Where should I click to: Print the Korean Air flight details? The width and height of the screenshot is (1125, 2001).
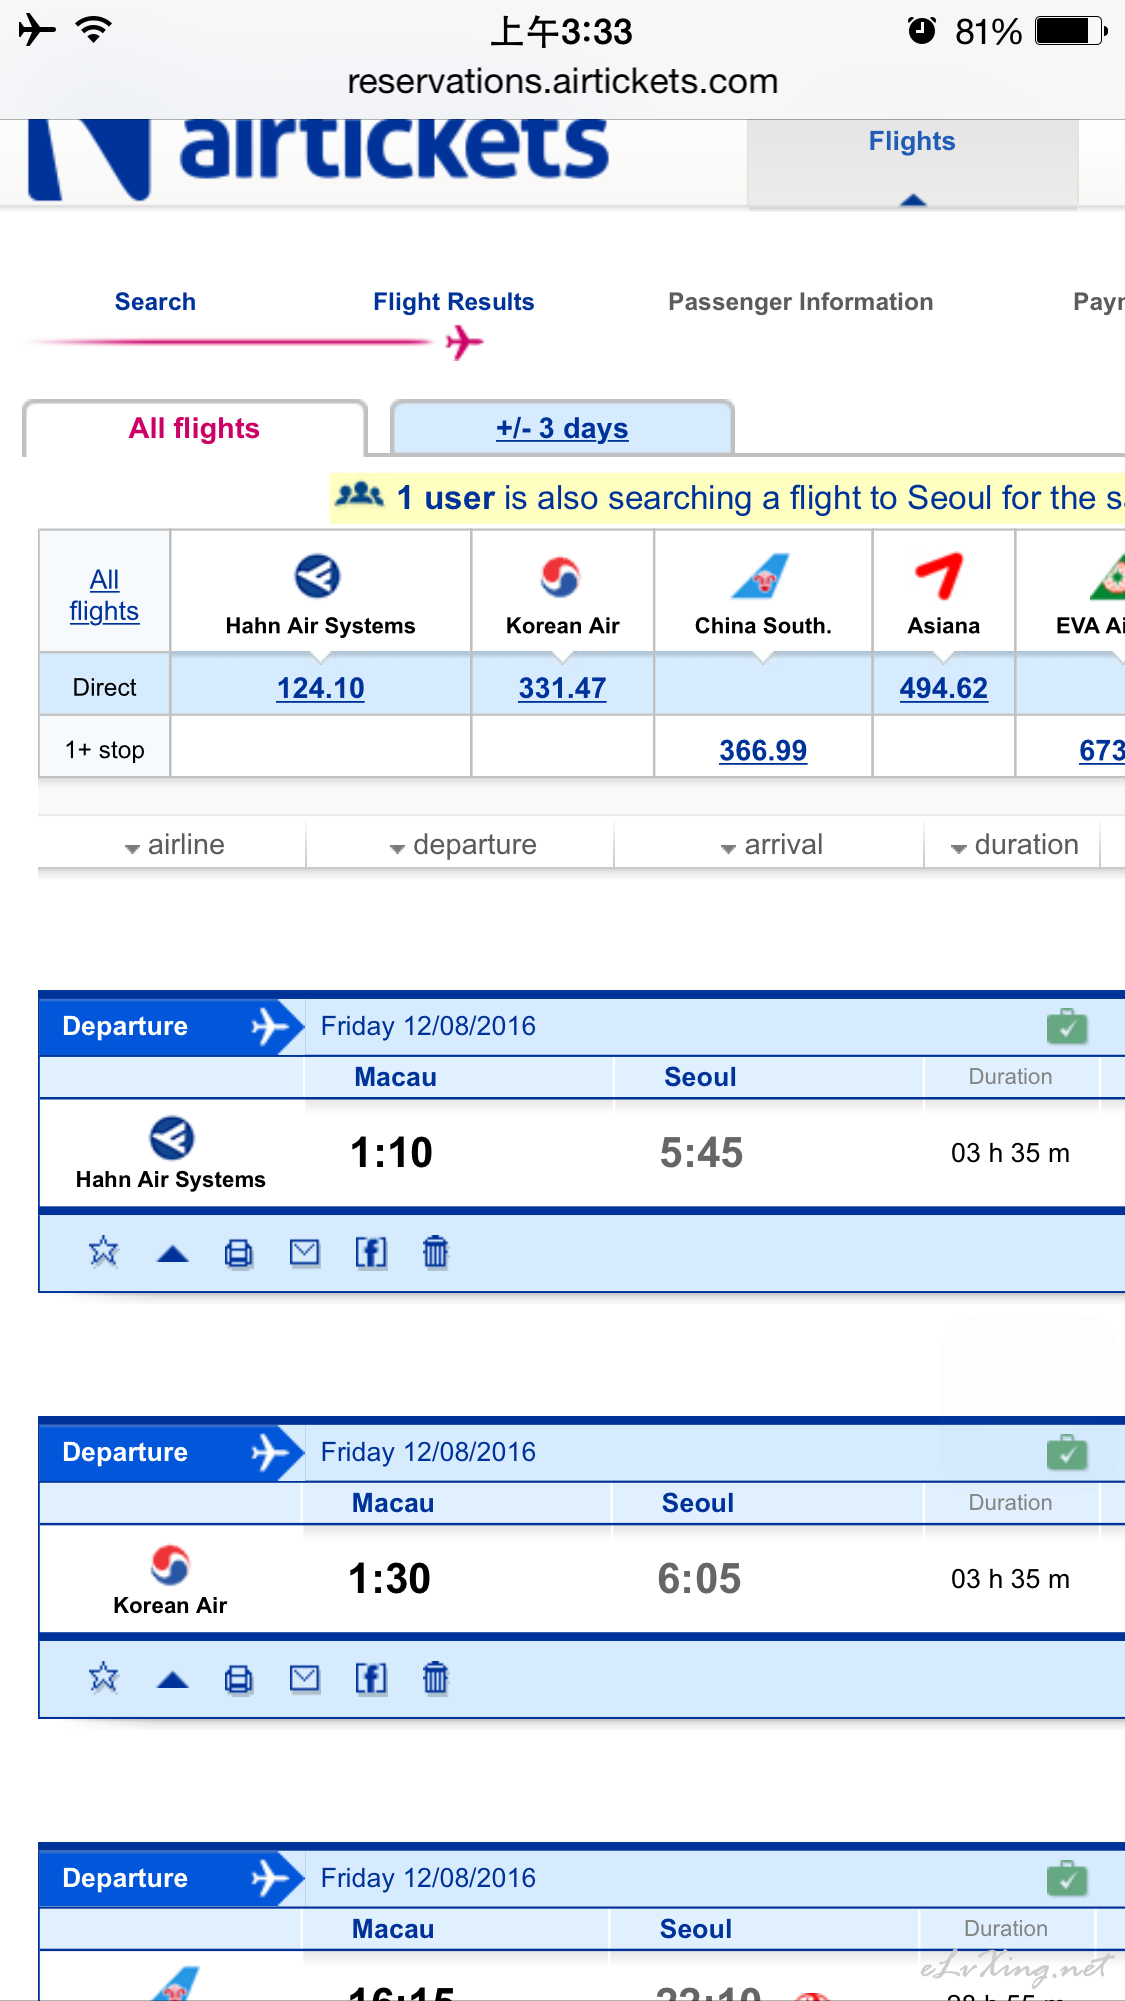tap(238, 1678)
